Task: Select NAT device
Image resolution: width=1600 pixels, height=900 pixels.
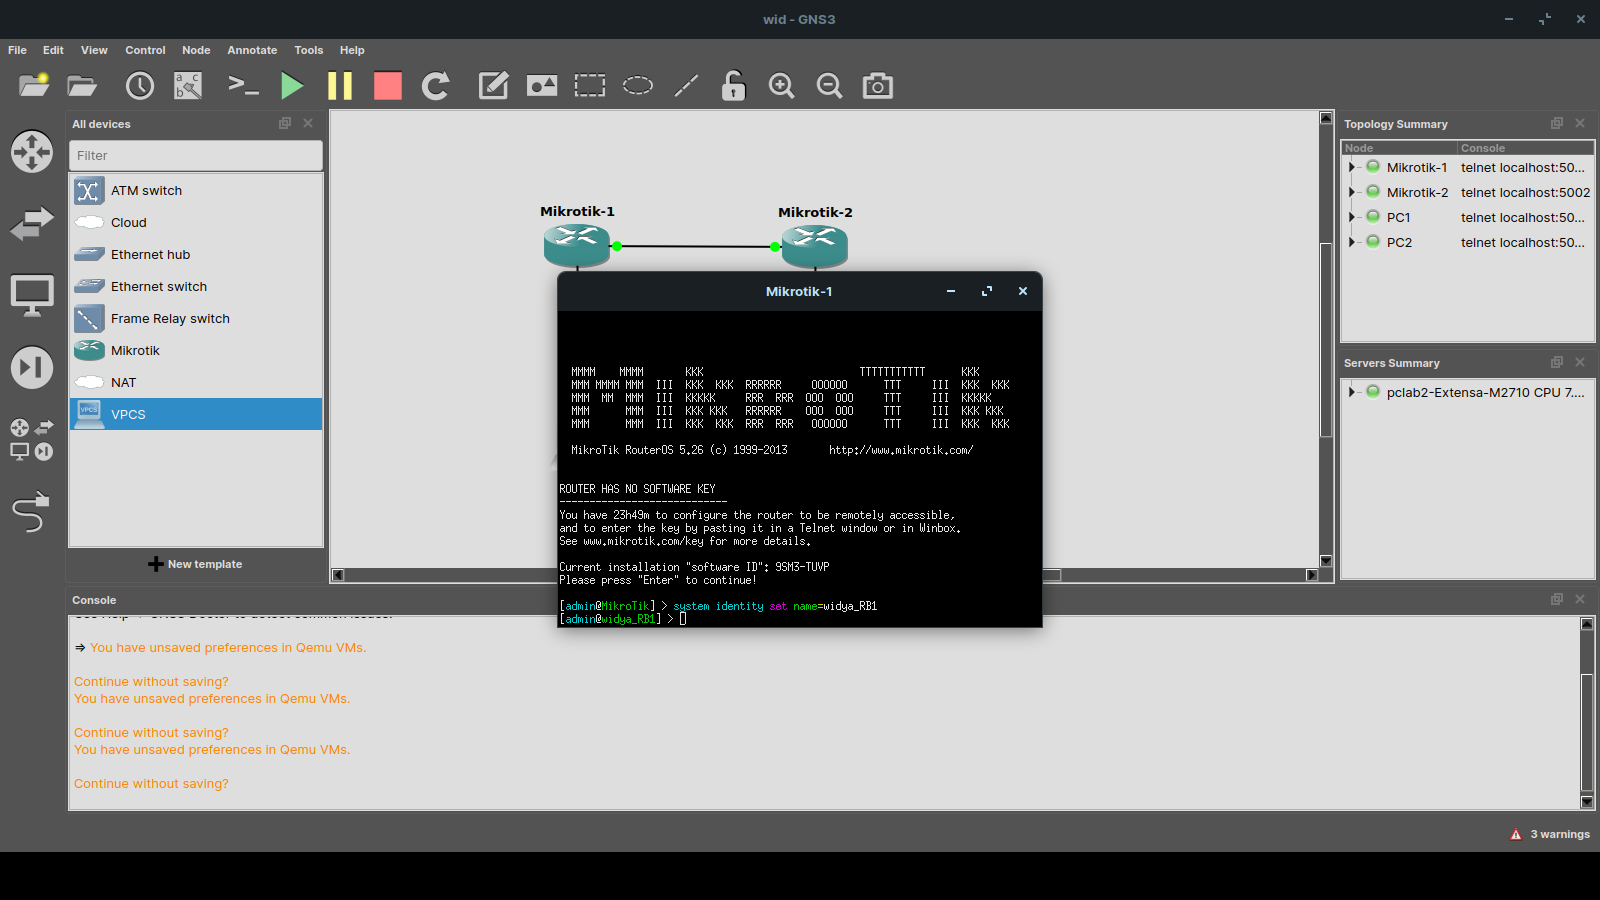Action: pyautogui.click(x=196, y=382)
